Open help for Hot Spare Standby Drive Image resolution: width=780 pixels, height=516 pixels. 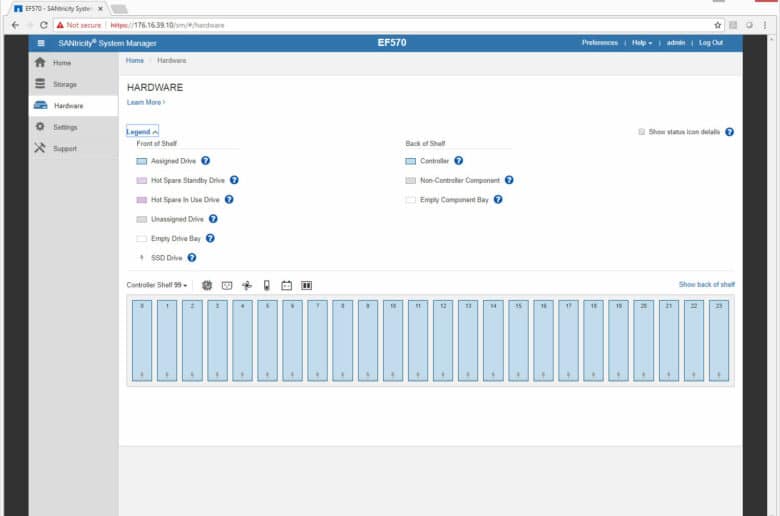pyautogui.click(x=234, y=180)
